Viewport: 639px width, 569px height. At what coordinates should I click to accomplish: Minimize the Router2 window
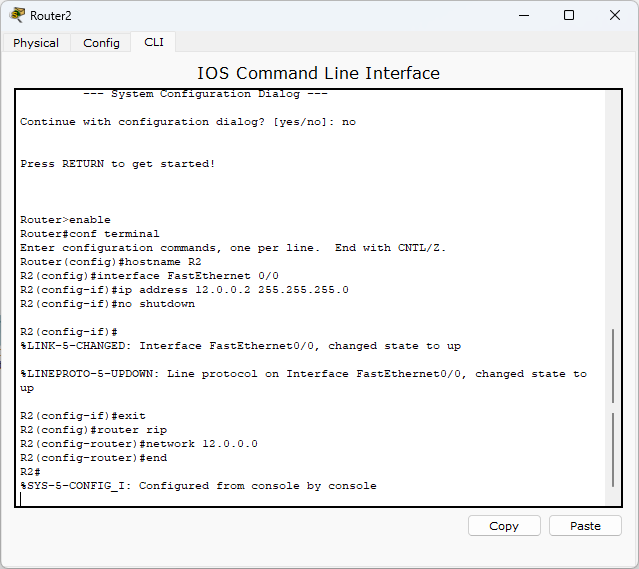524,15
